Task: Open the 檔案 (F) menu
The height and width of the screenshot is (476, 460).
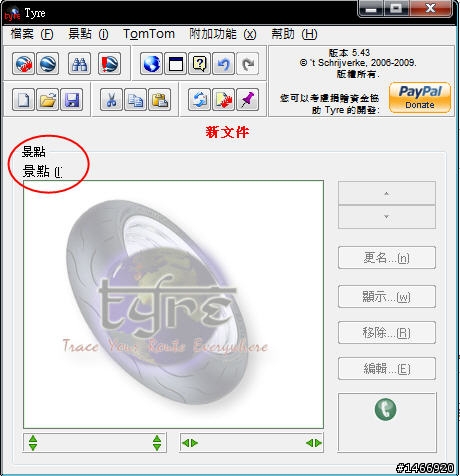Action: pos(32,34)
